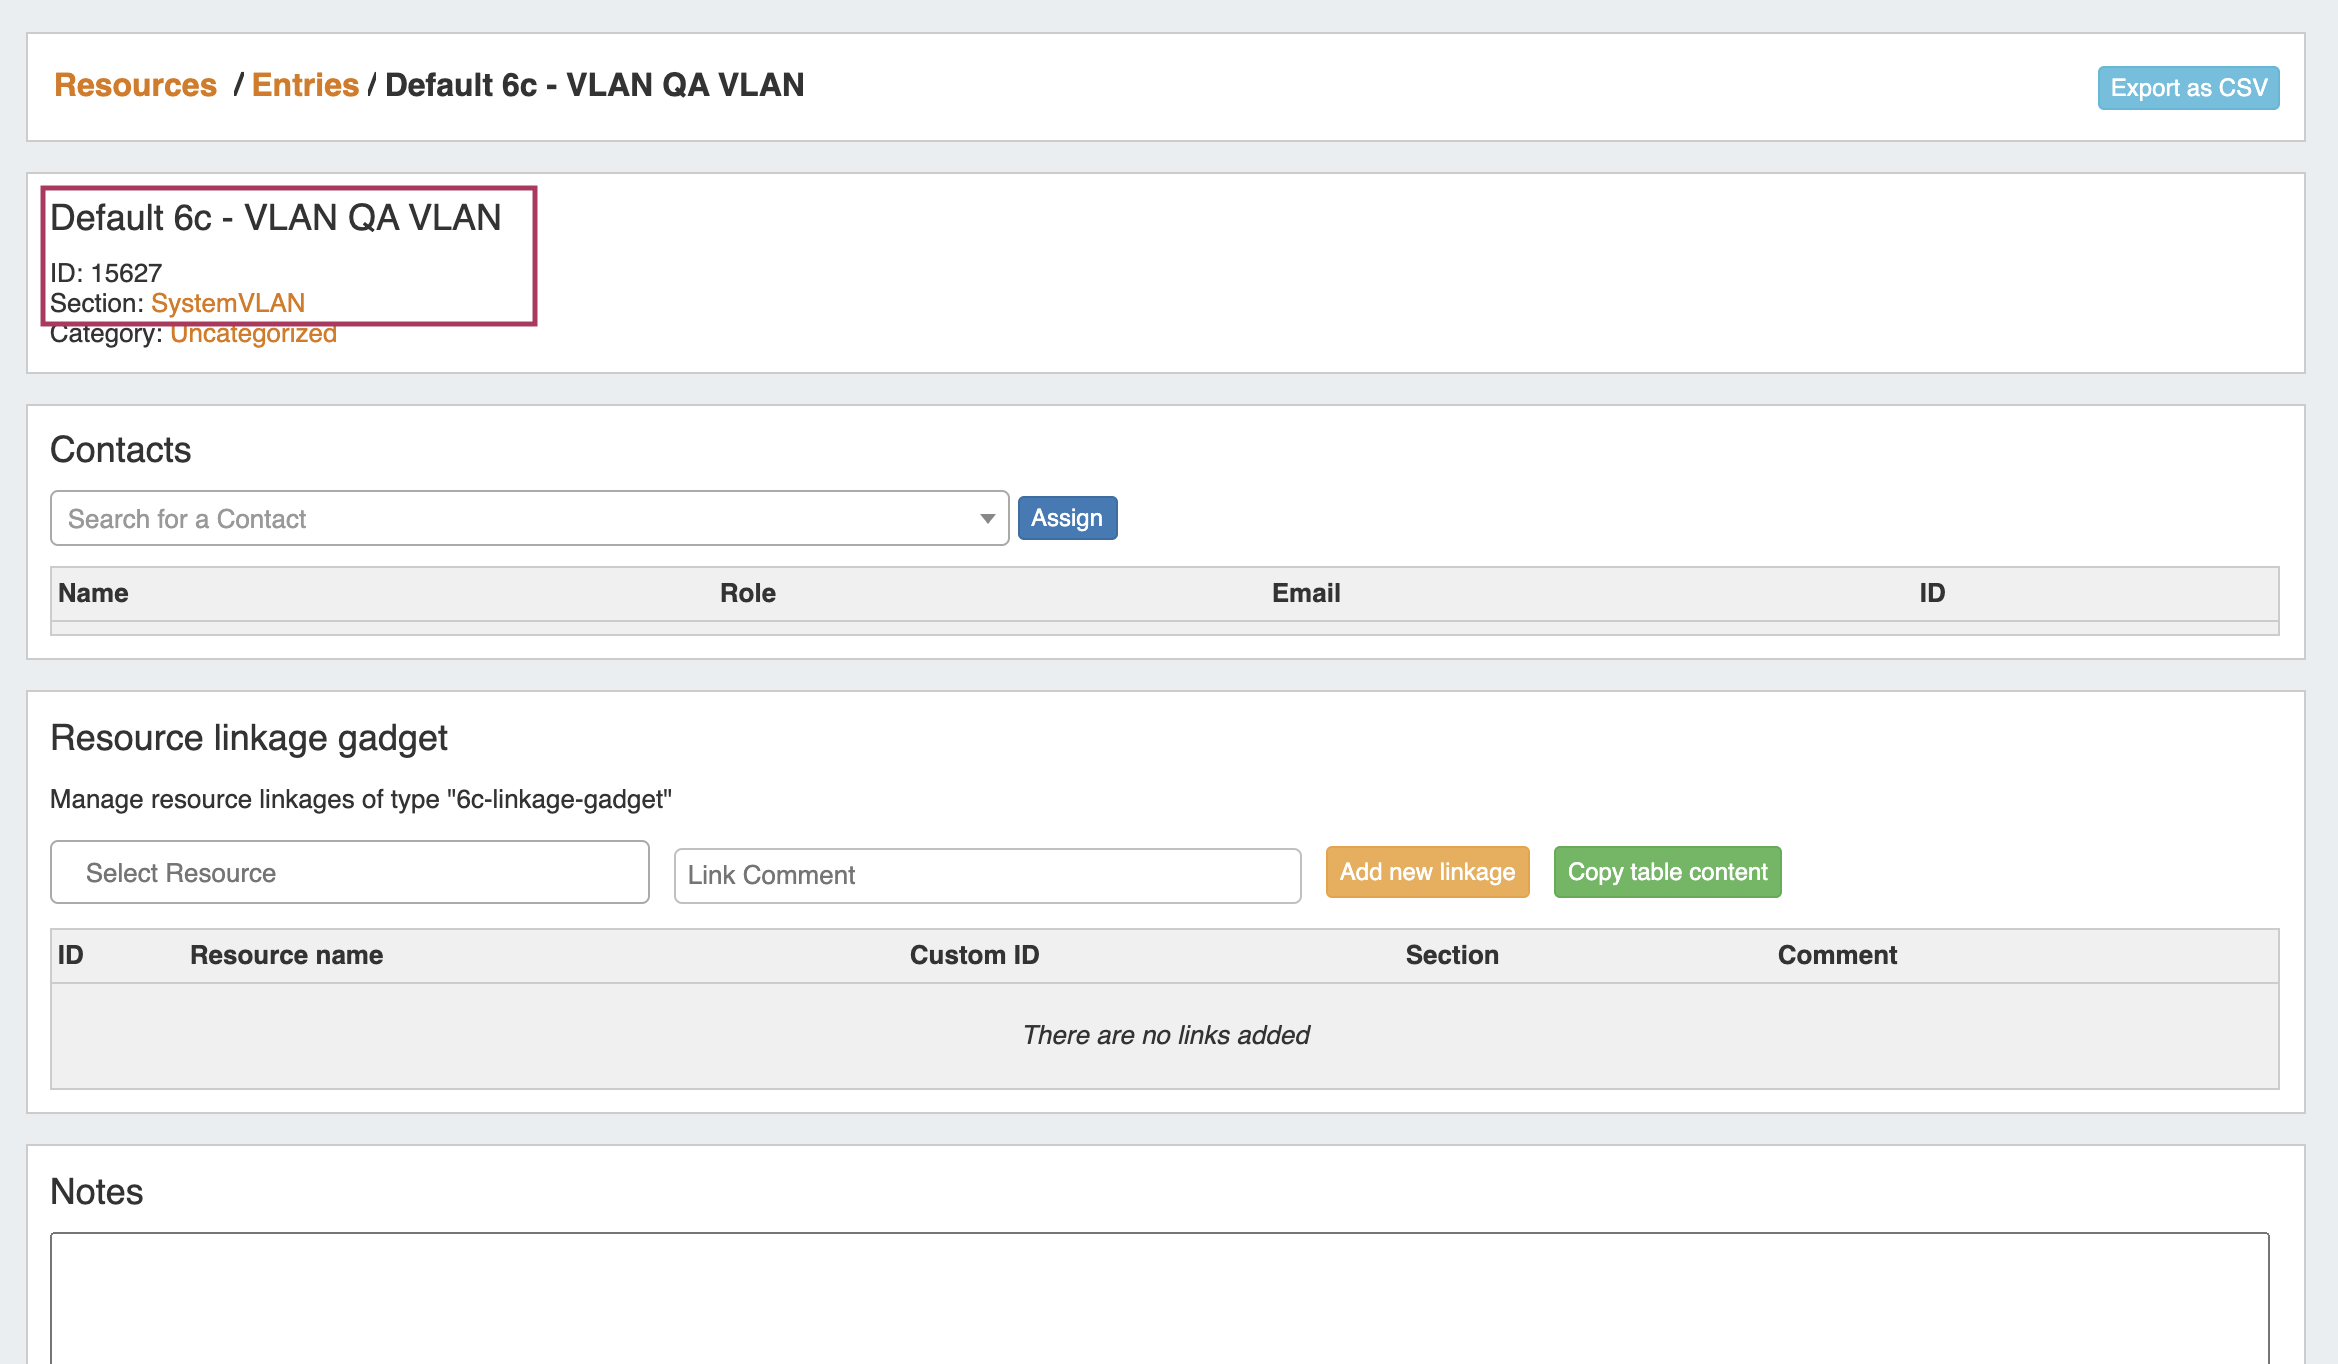Focus the Link Comment text field
2338x1364 pixels.
[986, 875]
